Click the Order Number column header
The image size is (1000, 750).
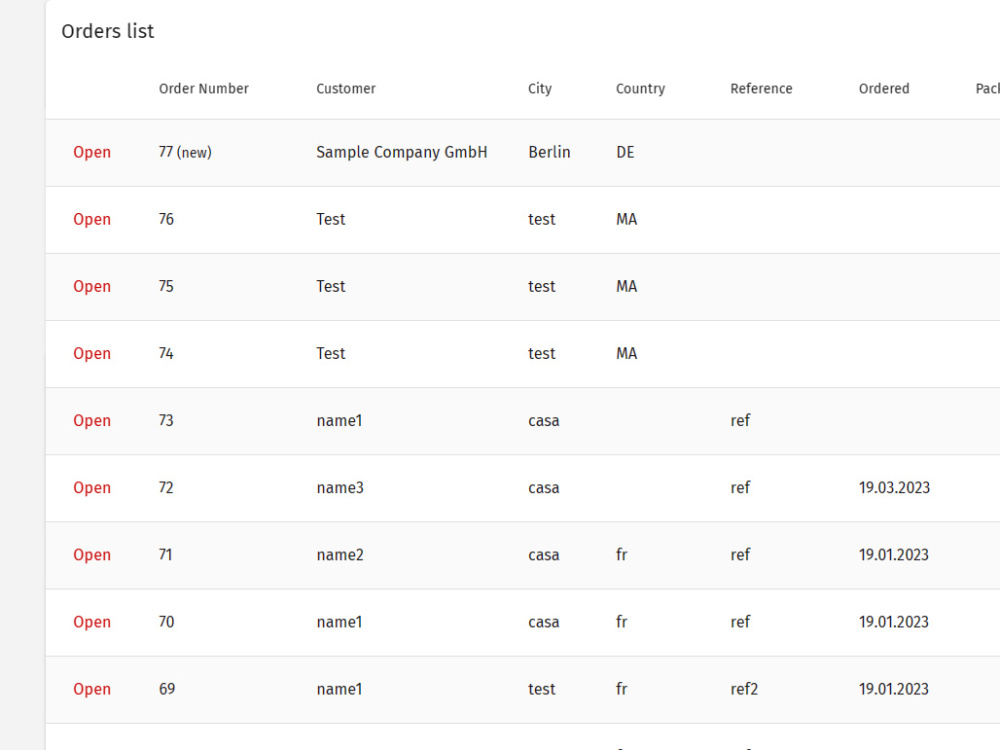[x=203, y=89]
